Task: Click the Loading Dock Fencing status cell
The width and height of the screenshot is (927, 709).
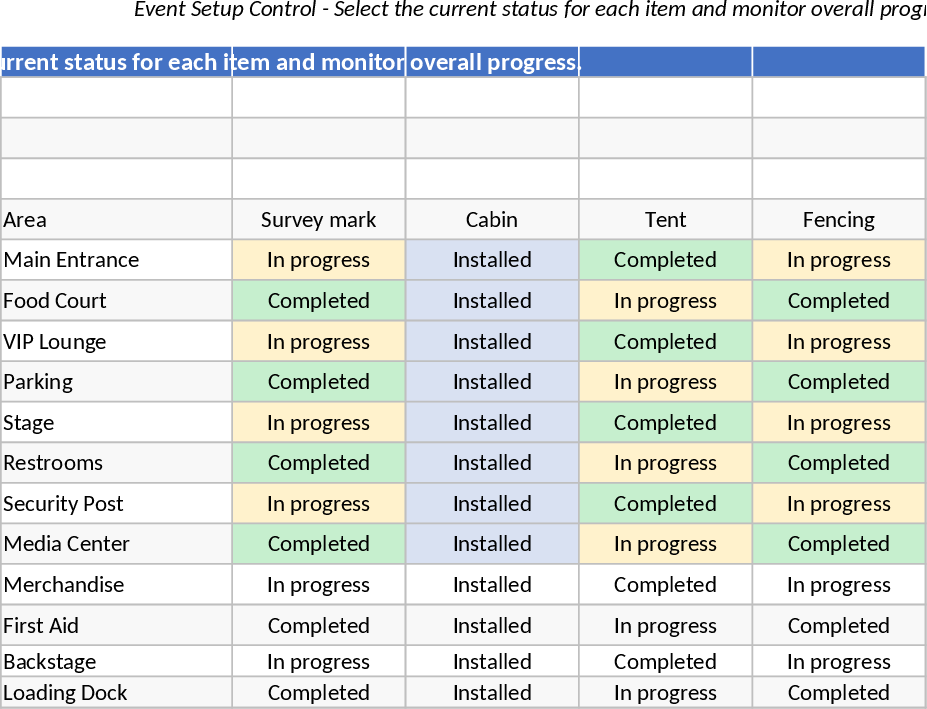Action: point(838,693)
